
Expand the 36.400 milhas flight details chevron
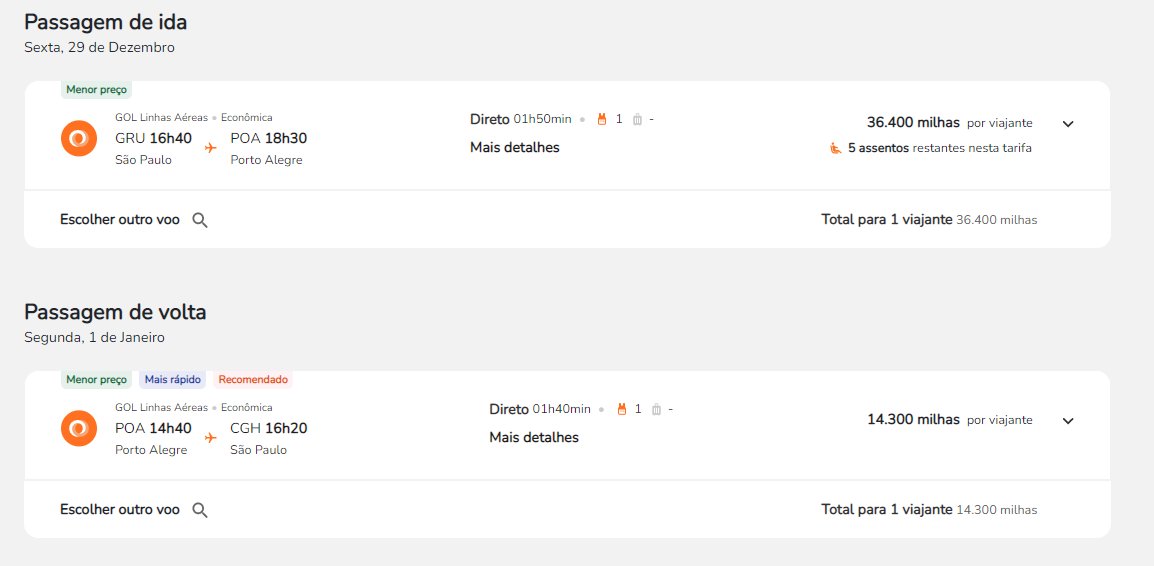coord(1068,124)
